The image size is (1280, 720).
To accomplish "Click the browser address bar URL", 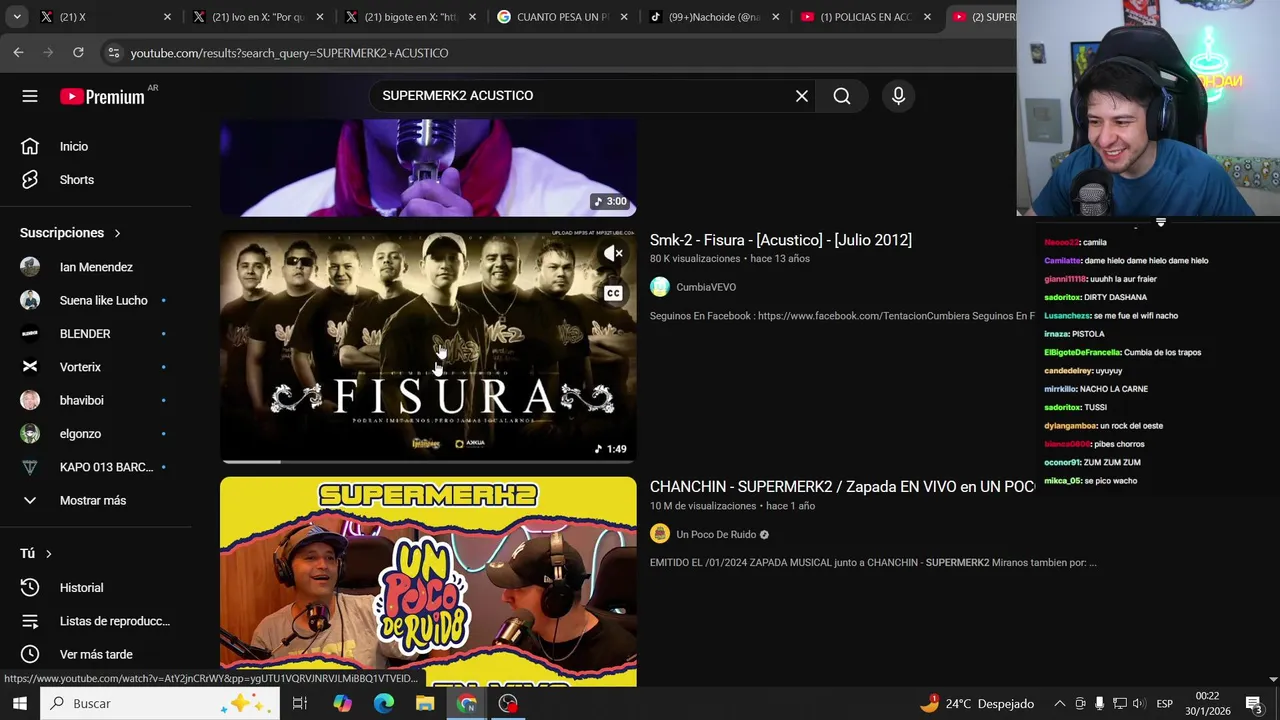I will click(x=290, y=53).
